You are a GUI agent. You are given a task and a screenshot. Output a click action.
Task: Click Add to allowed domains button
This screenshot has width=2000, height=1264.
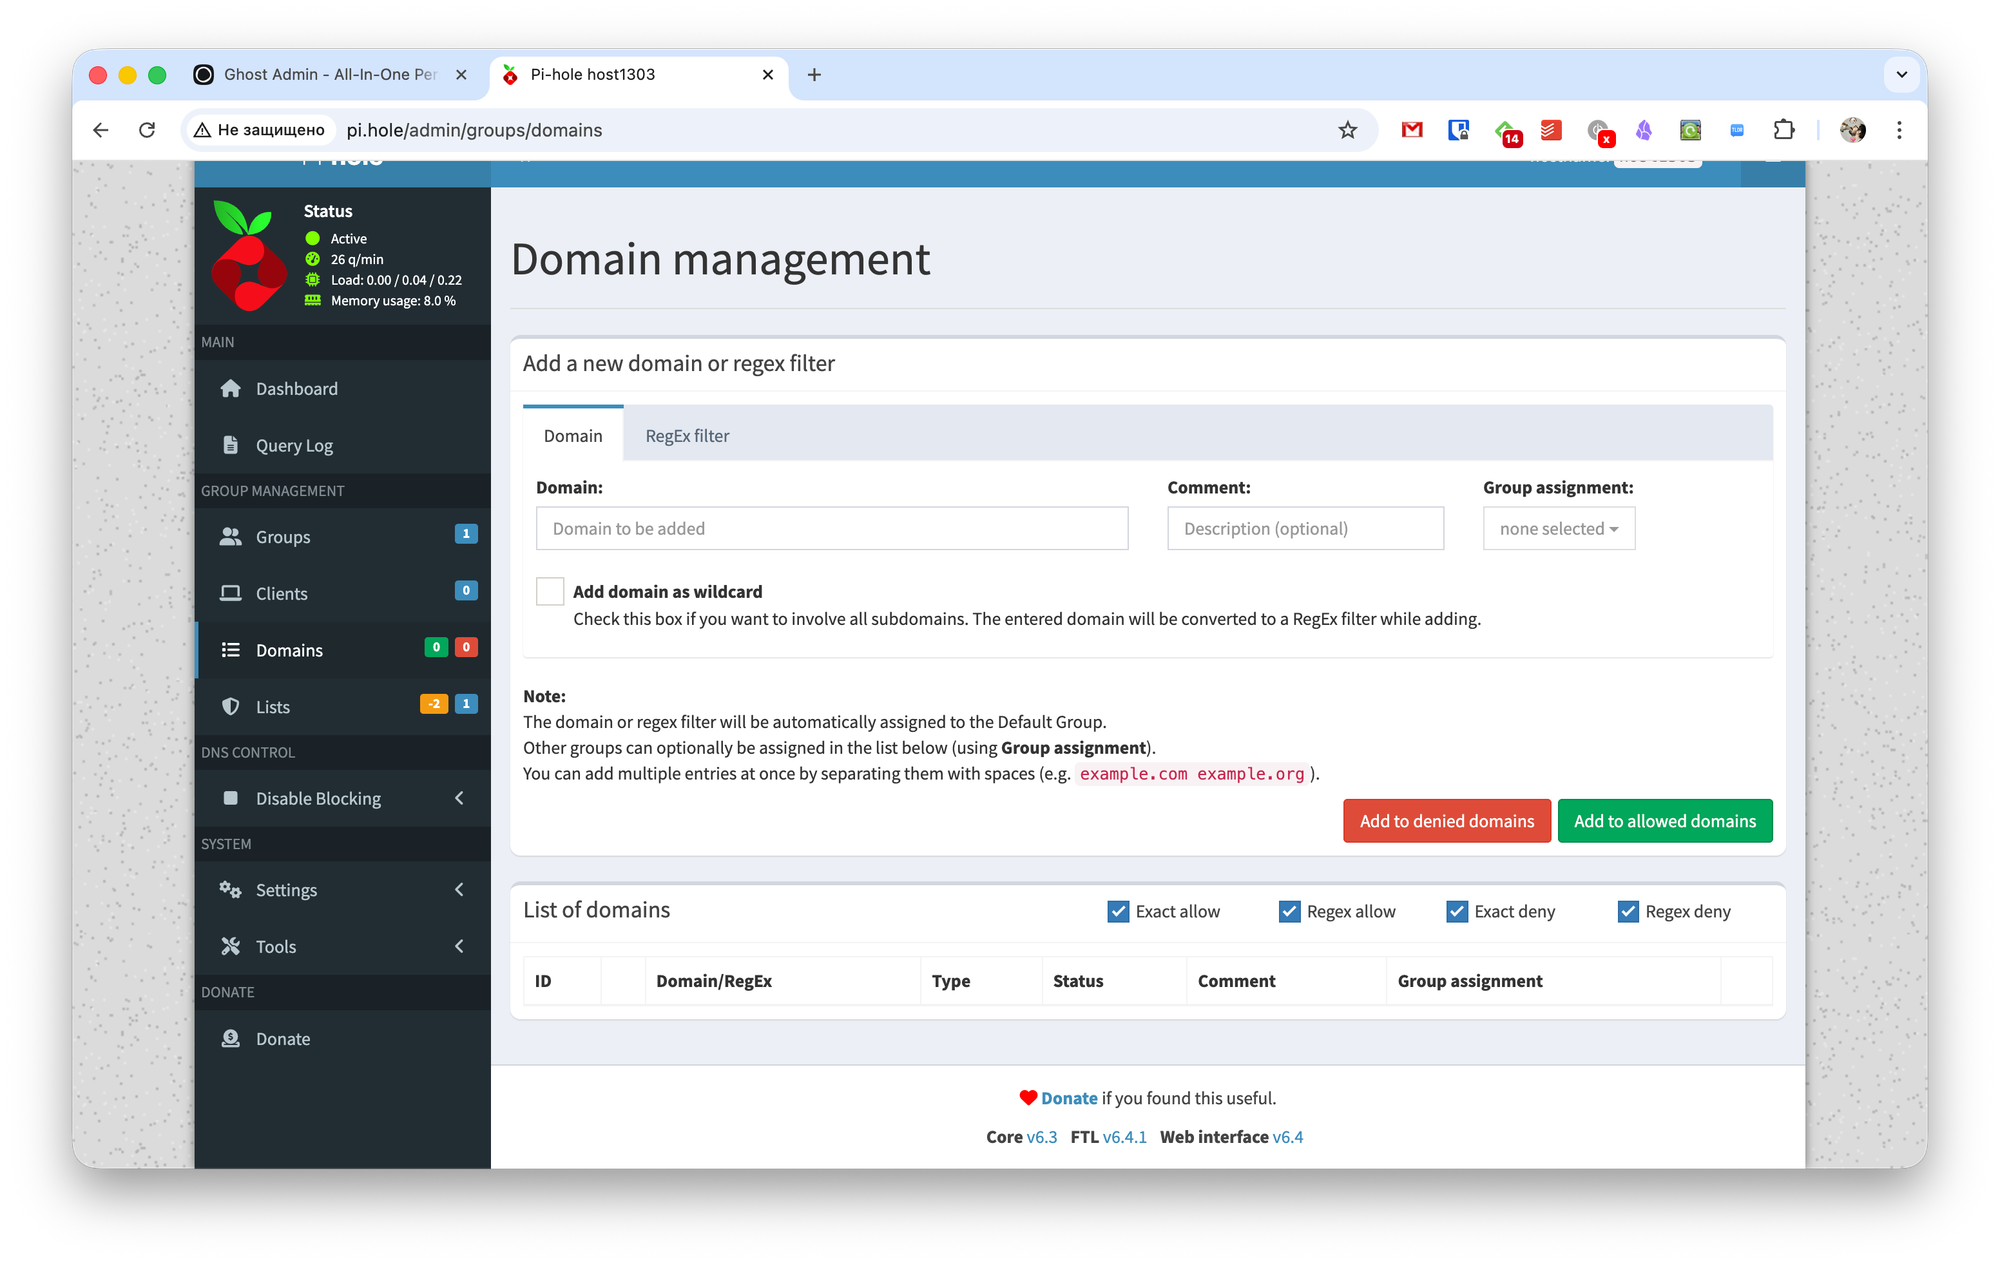point(1664,821)
